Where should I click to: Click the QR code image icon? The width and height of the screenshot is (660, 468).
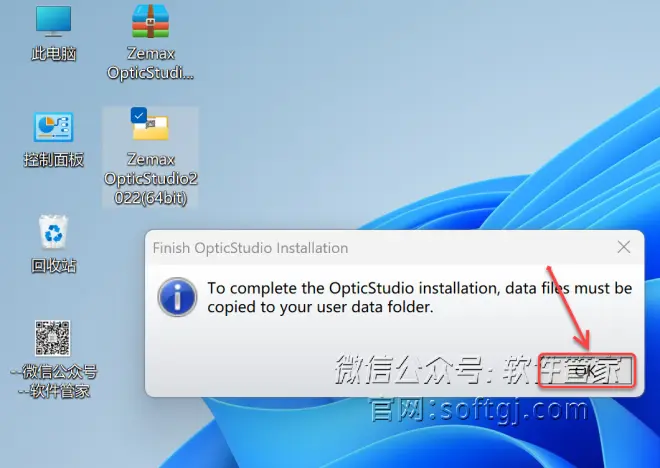(53, 338)
